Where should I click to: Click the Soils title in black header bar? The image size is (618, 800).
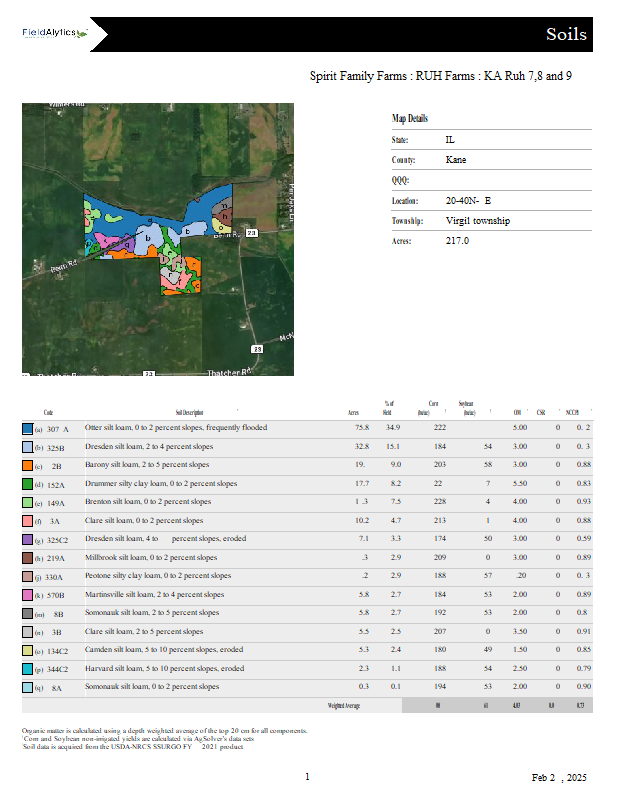click(566, 35)
